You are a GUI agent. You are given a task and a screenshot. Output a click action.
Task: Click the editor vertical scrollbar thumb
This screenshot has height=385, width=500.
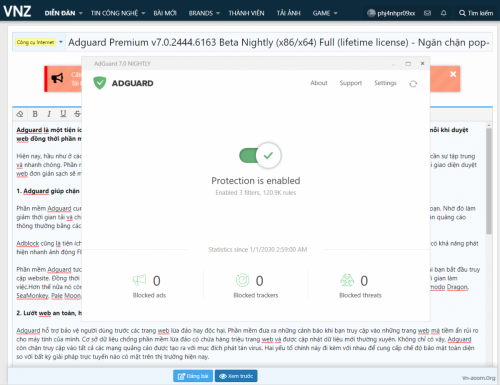click(489, 181)
